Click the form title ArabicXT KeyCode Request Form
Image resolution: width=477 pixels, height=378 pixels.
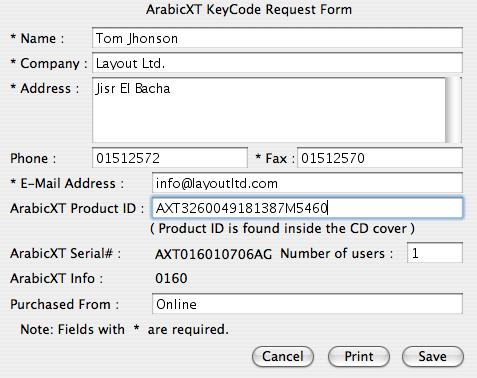pyautogui.click(x=249, y=9)
